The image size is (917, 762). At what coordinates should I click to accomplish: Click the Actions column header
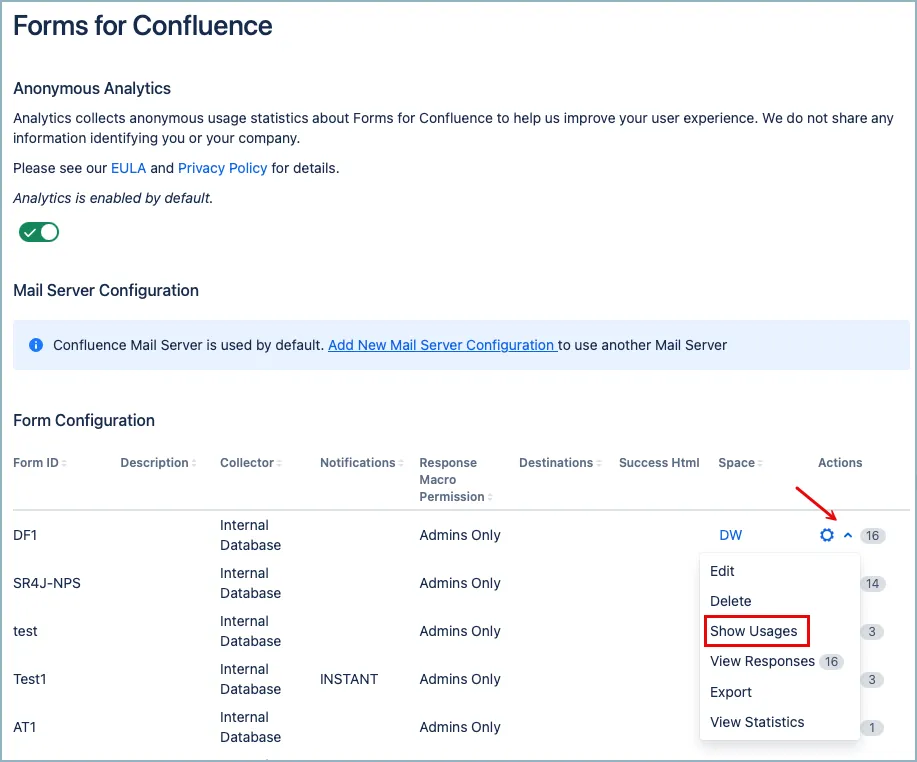coord(840,463)
